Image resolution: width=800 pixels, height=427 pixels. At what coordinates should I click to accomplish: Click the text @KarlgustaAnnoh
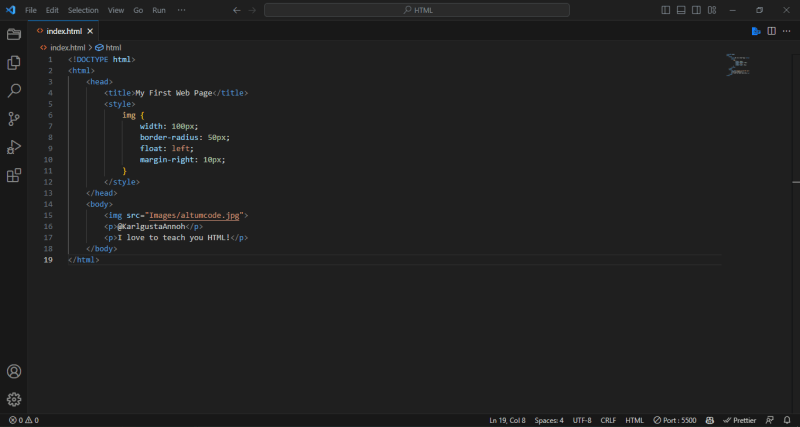point(151,227)
